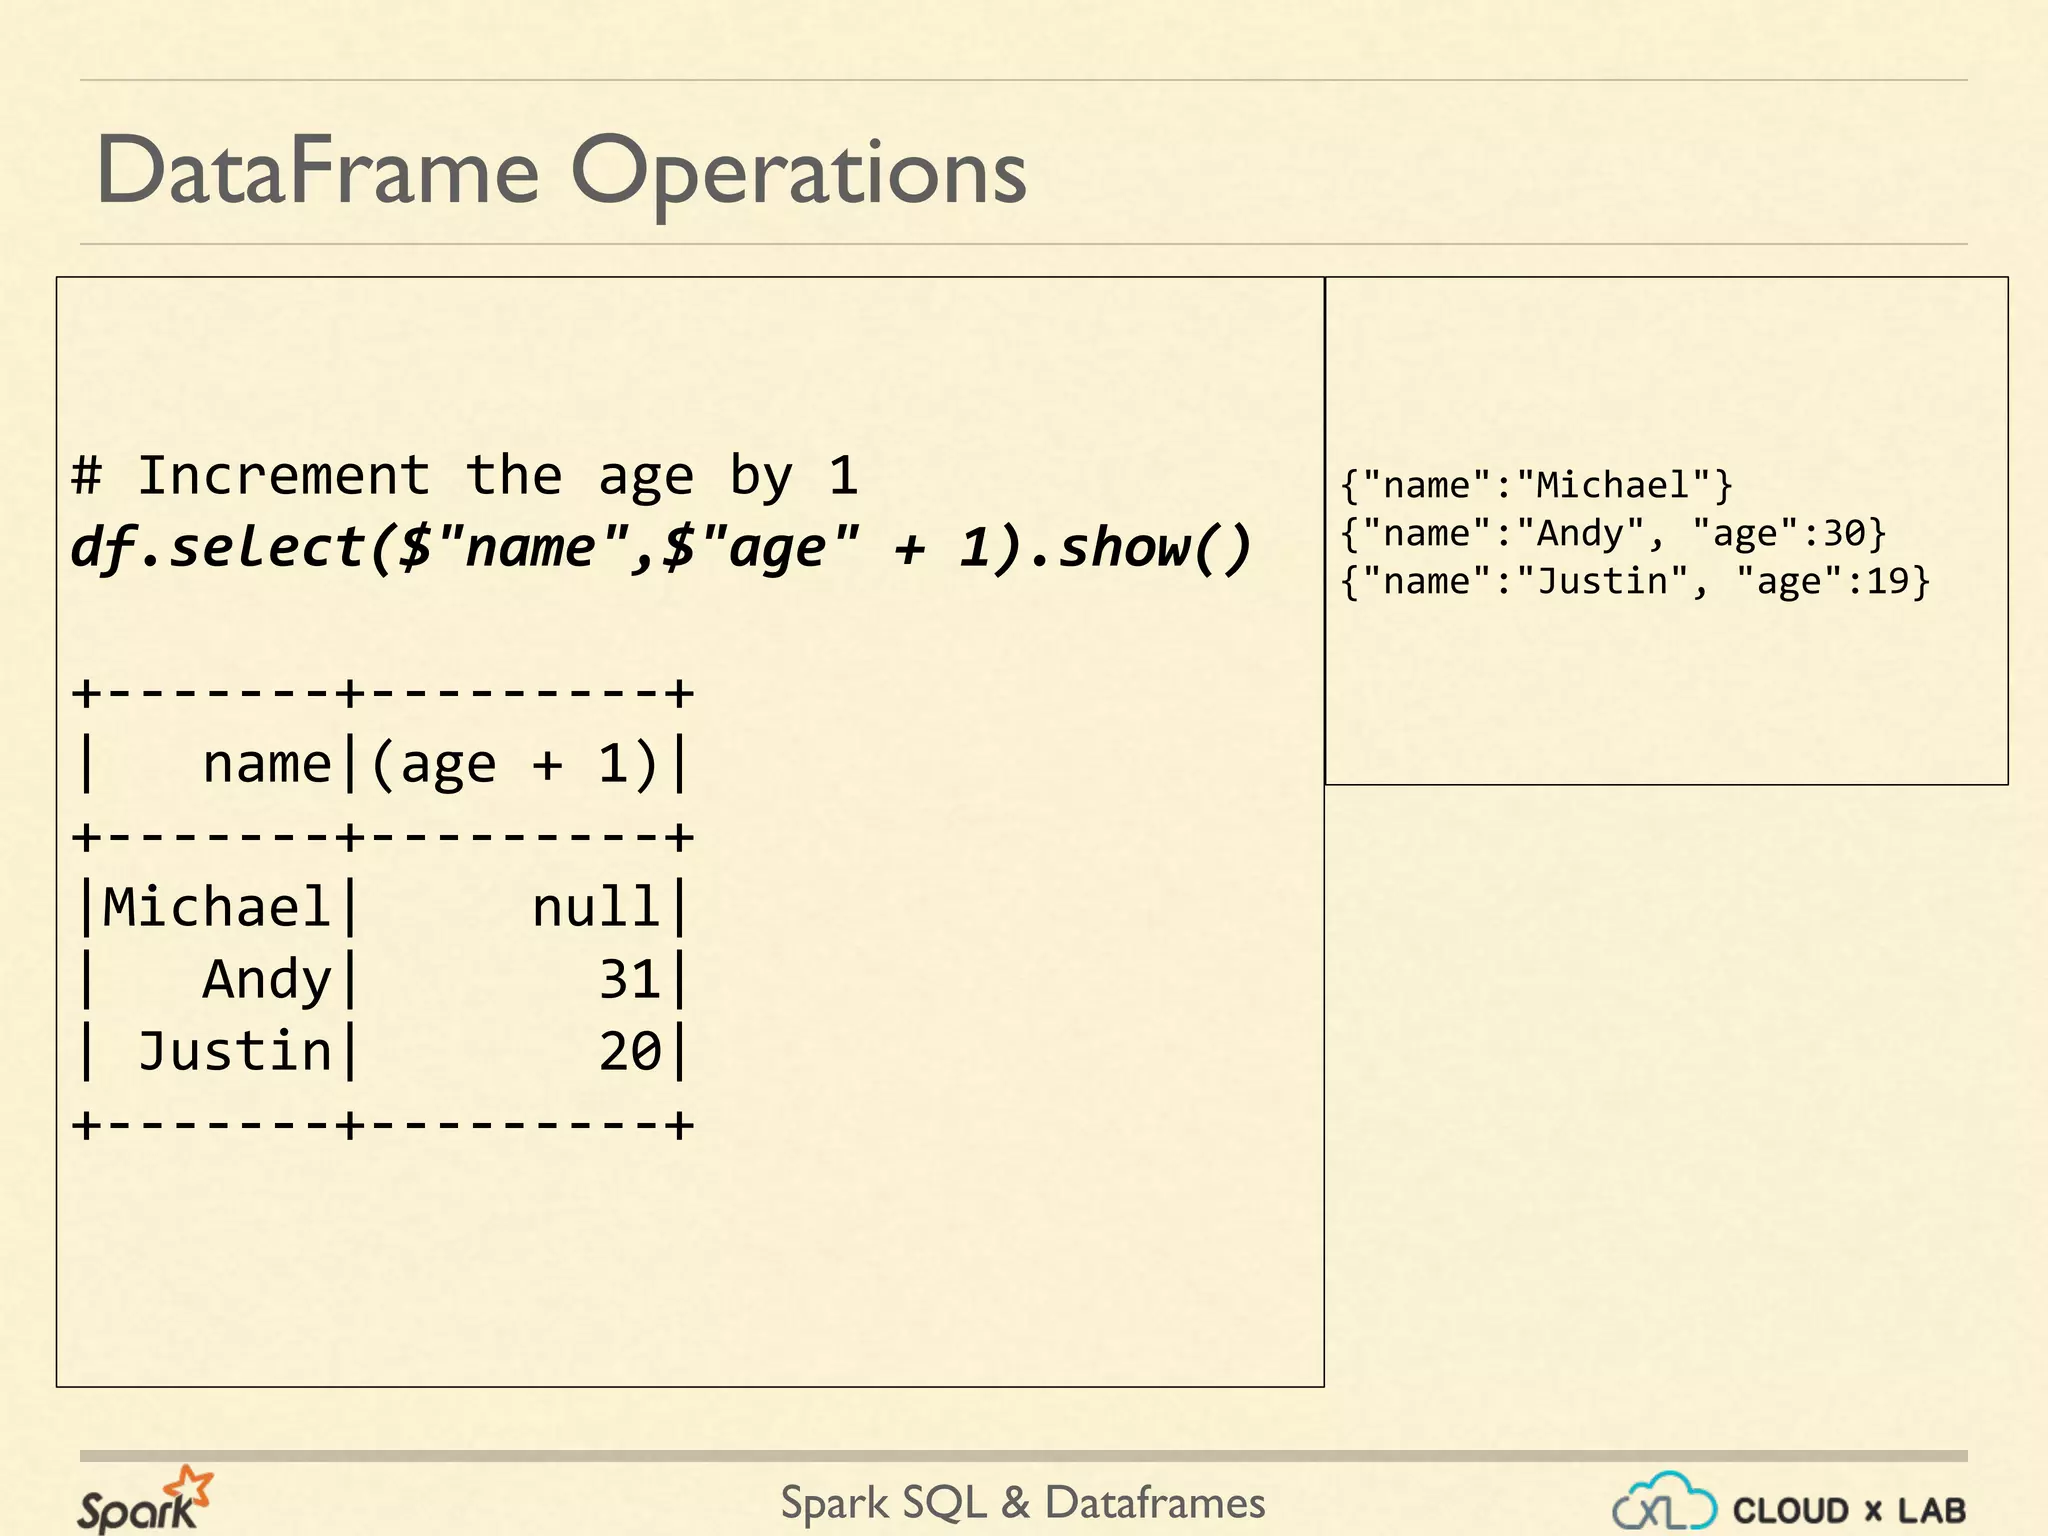The height and width of the screenshot is (1536, 2048).
Task: Click the Andy JSON record line
Action: click(1612, 533)
